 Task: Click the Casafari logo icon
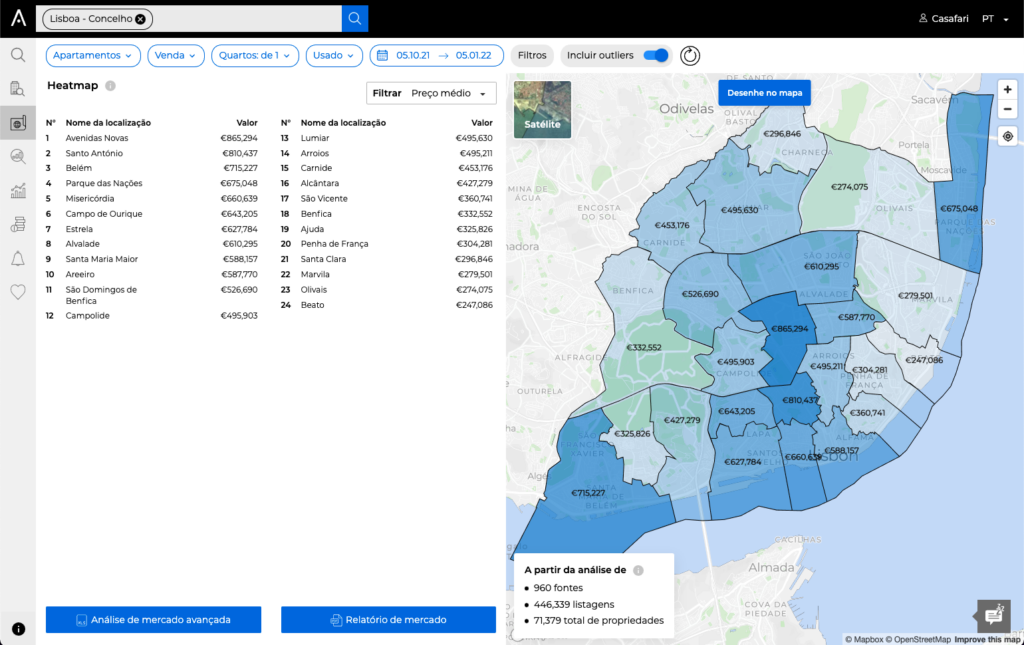click(x=18, y=18)
